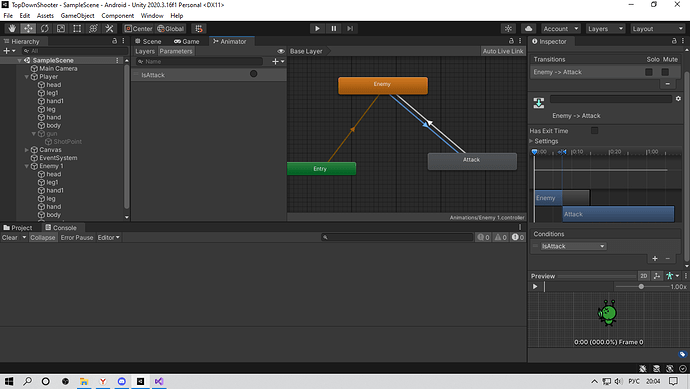Select the Rect Transform tool
The width and height of the screenshot is (690, 389).
(x=77, y=29)
